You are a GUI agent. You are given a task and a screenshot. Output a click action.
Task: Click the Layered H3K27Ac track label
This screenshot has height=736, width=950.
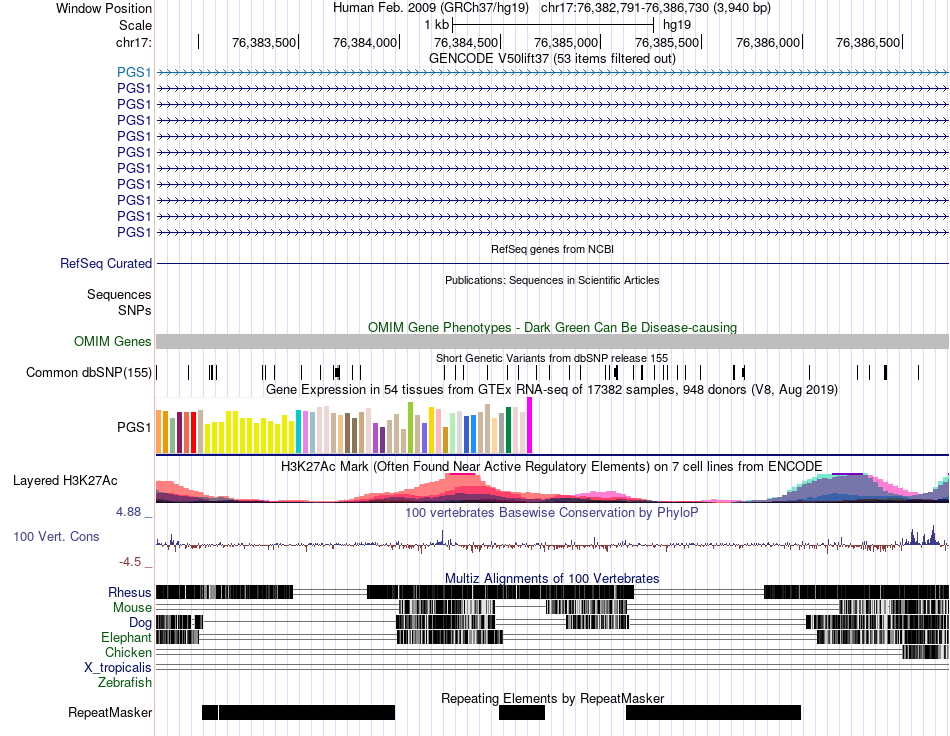tap(65, 481)
